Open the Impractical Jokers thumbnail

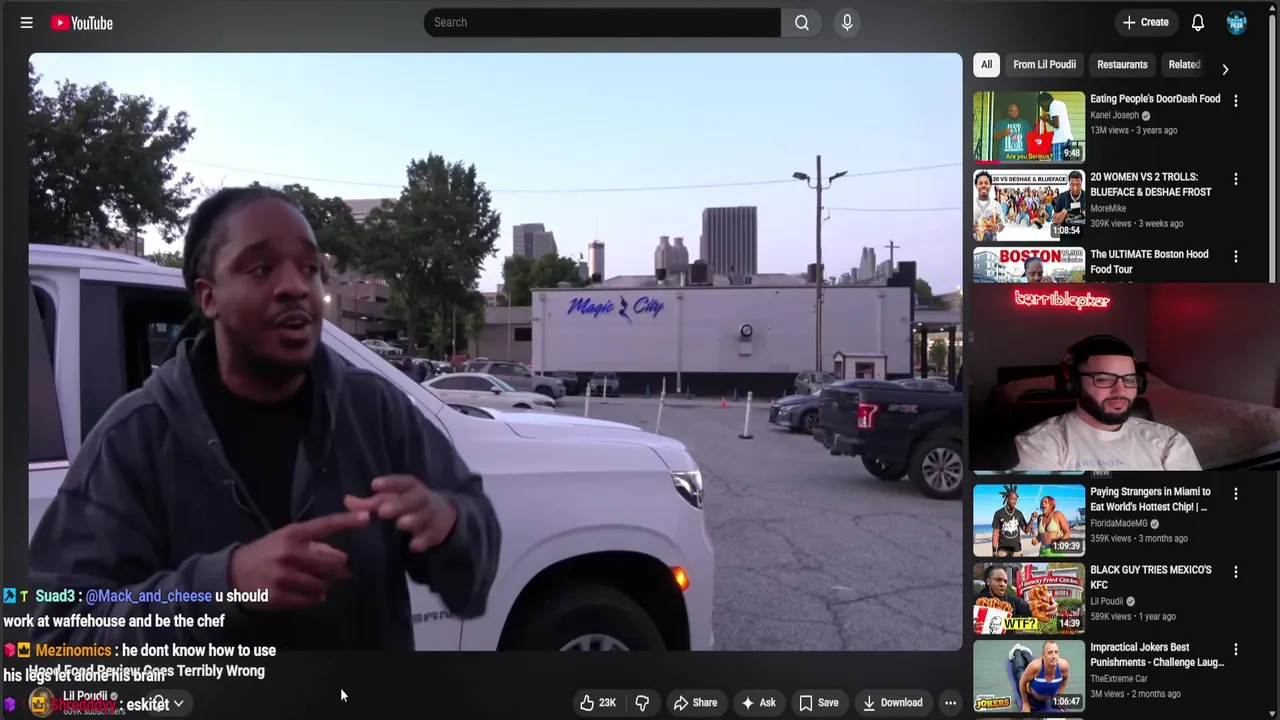(1029, 676)
